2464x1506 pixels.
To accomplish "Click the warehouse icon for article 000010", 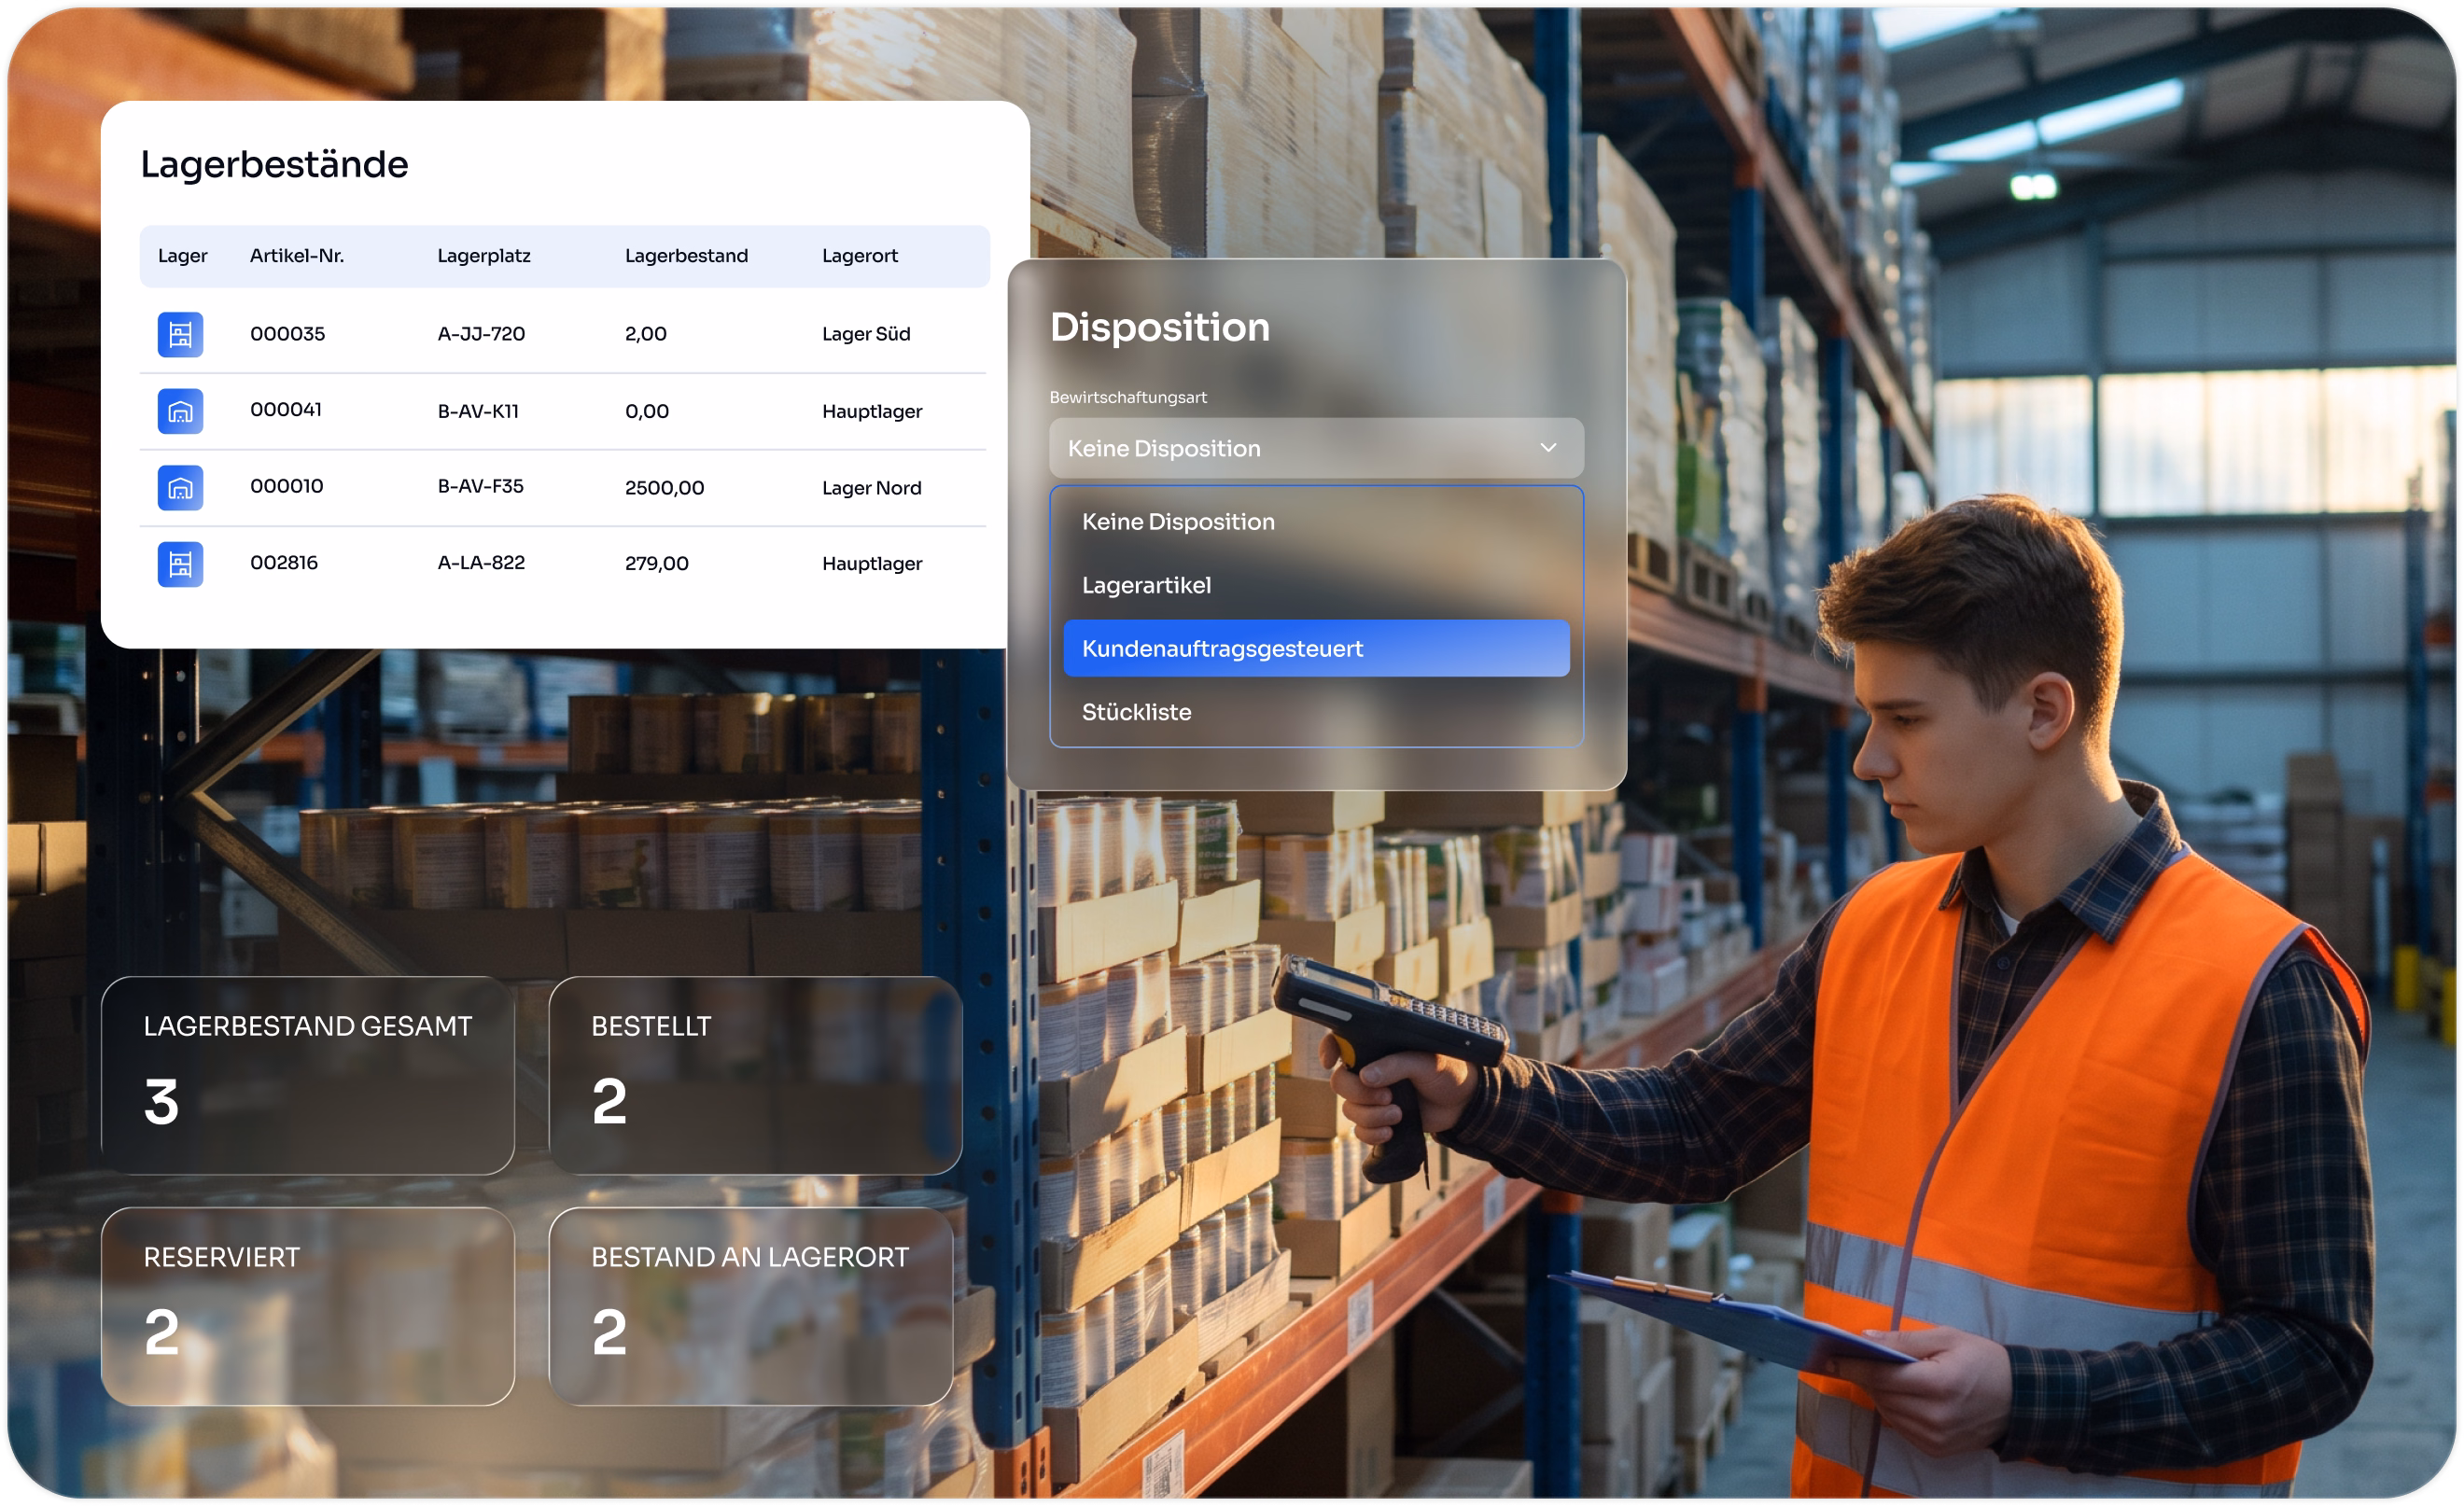I will coord(180,488).
